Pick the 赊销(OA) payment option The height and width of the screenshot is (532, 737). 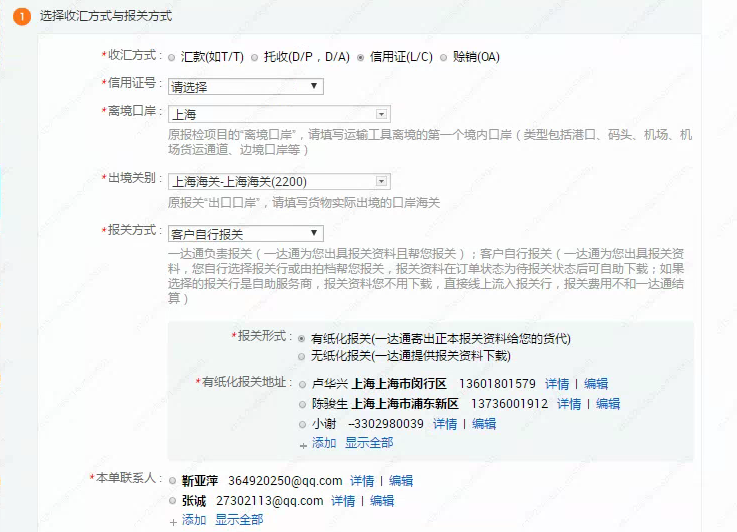[x=444, y=57]
